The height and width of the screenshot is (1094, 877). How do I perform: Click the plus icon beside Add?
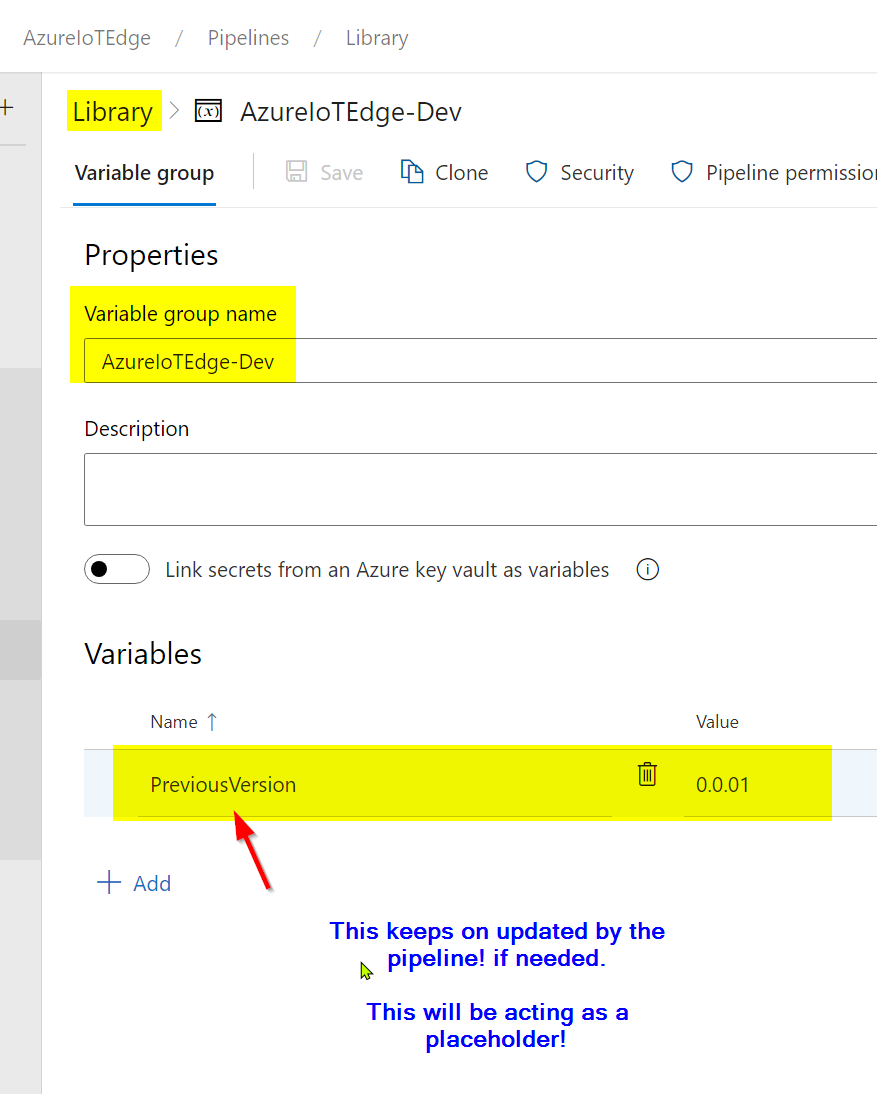click(109, 882)
